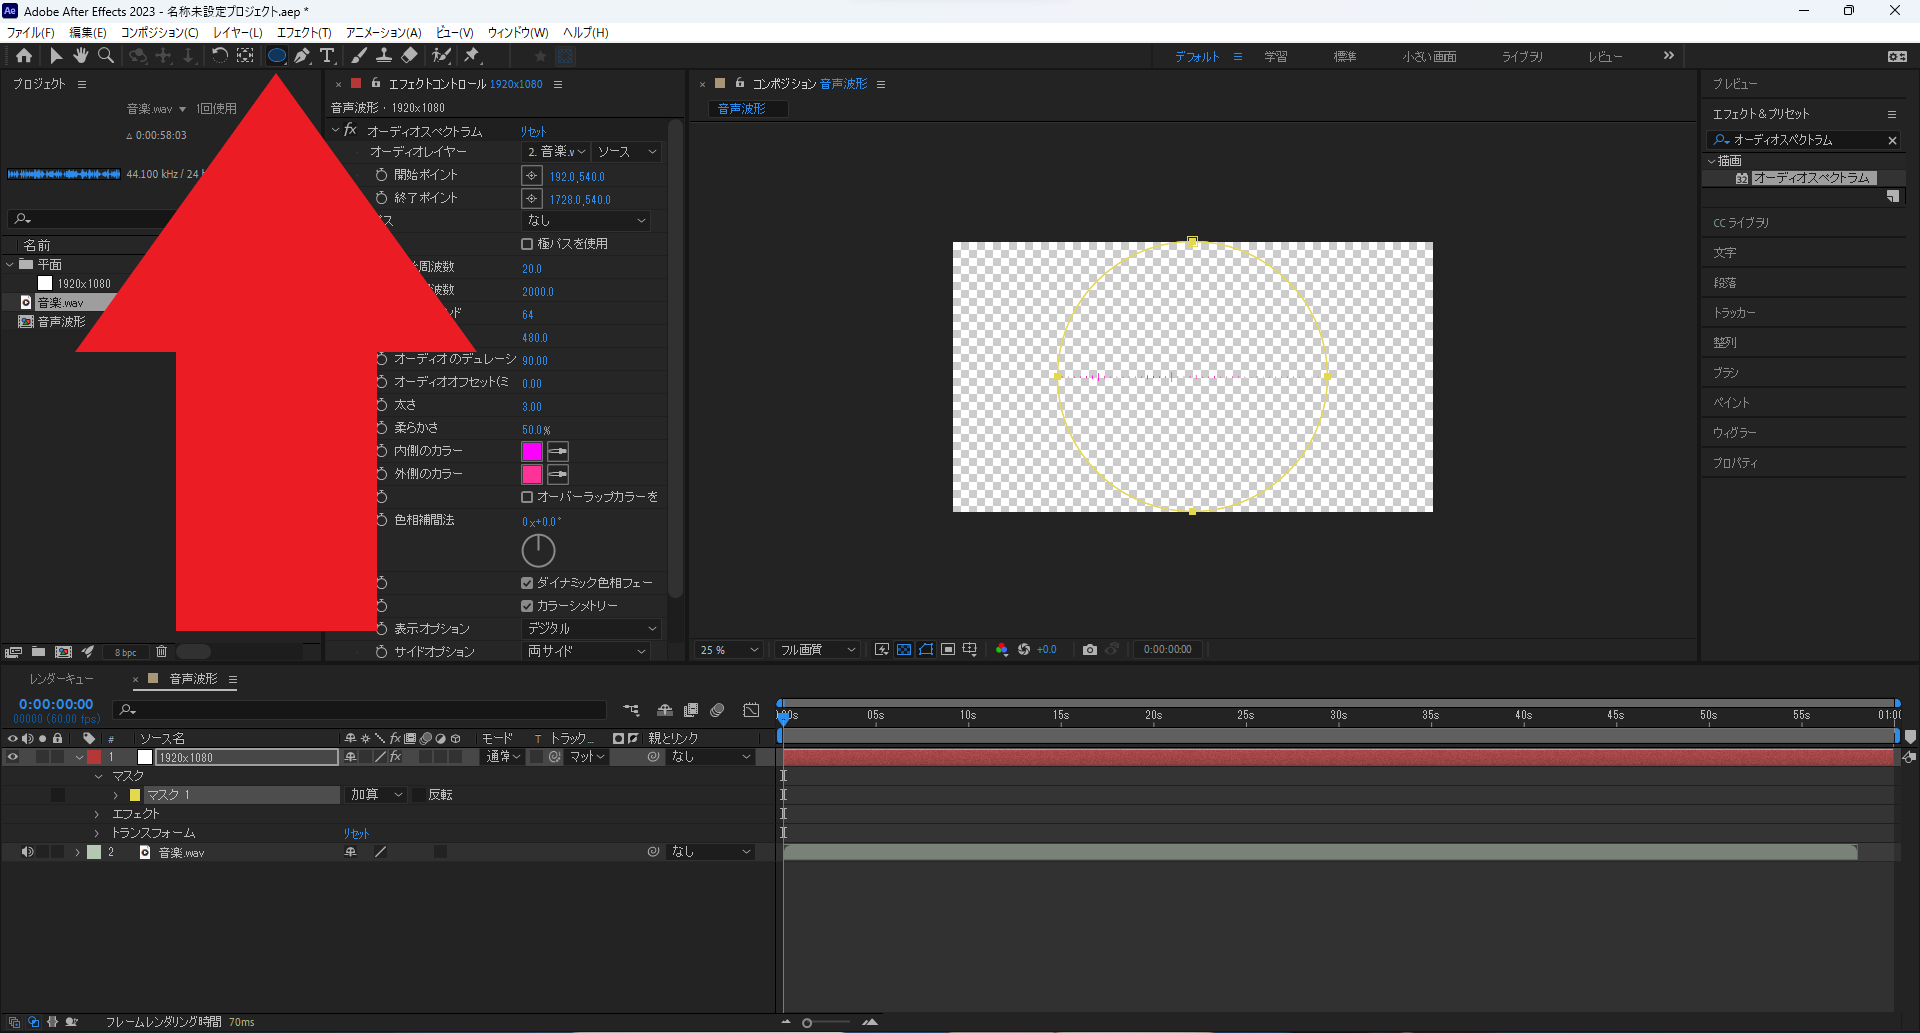Select the Type text tool
Viewport: 1920px width, 1033px height.
click(327, 56)
